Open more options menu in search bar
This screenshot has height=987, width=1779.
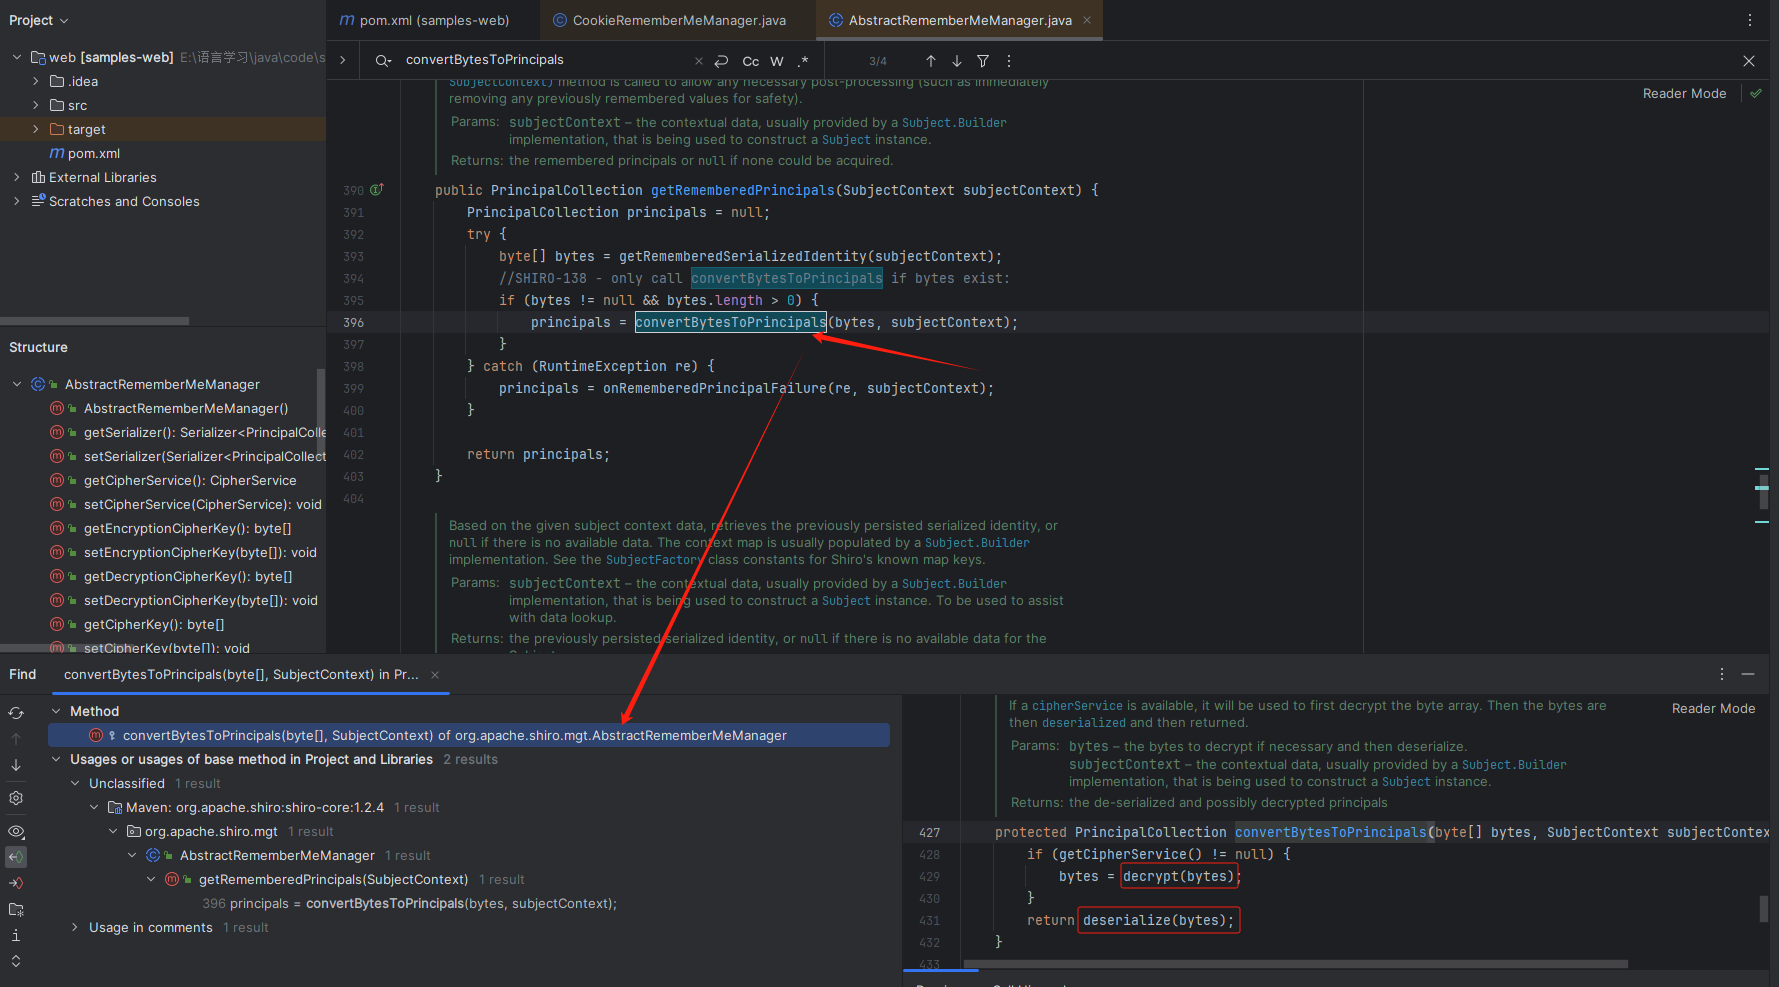coord(1008,61)
